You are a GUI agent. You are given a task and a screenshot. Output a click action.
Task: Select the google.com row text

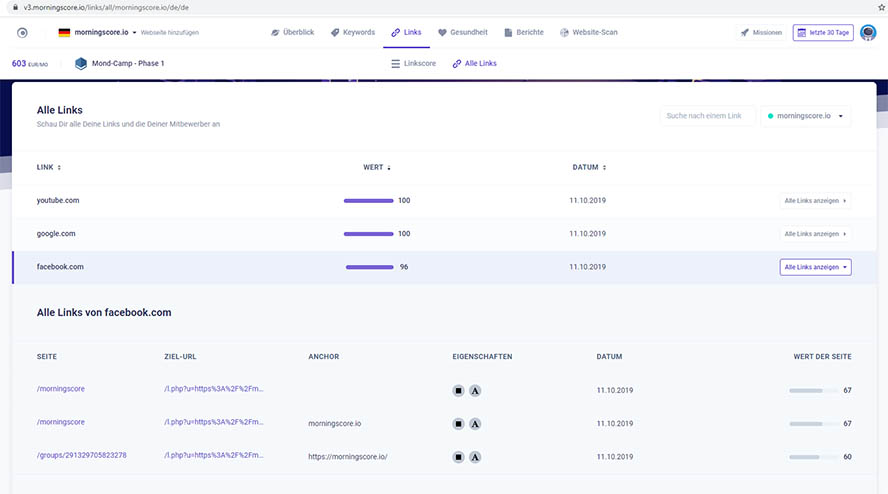(56, 233)
